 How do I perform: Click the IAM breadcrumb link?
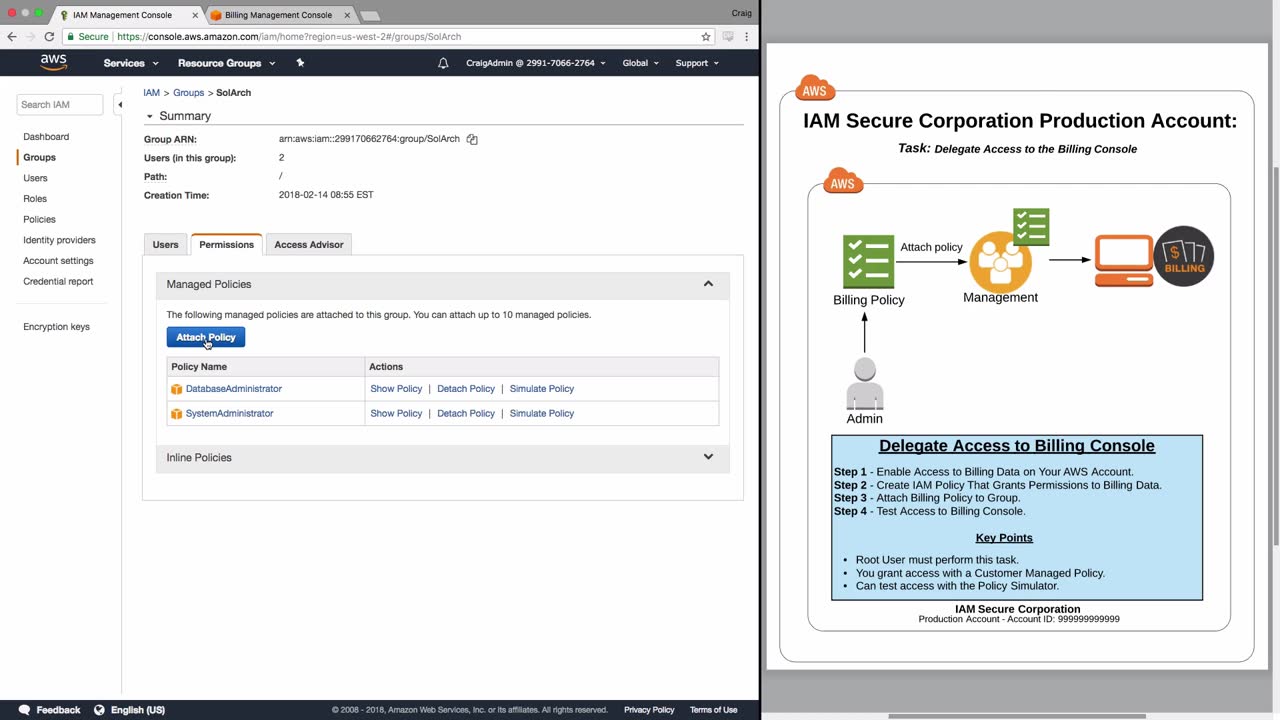click(x=151, y=93)
